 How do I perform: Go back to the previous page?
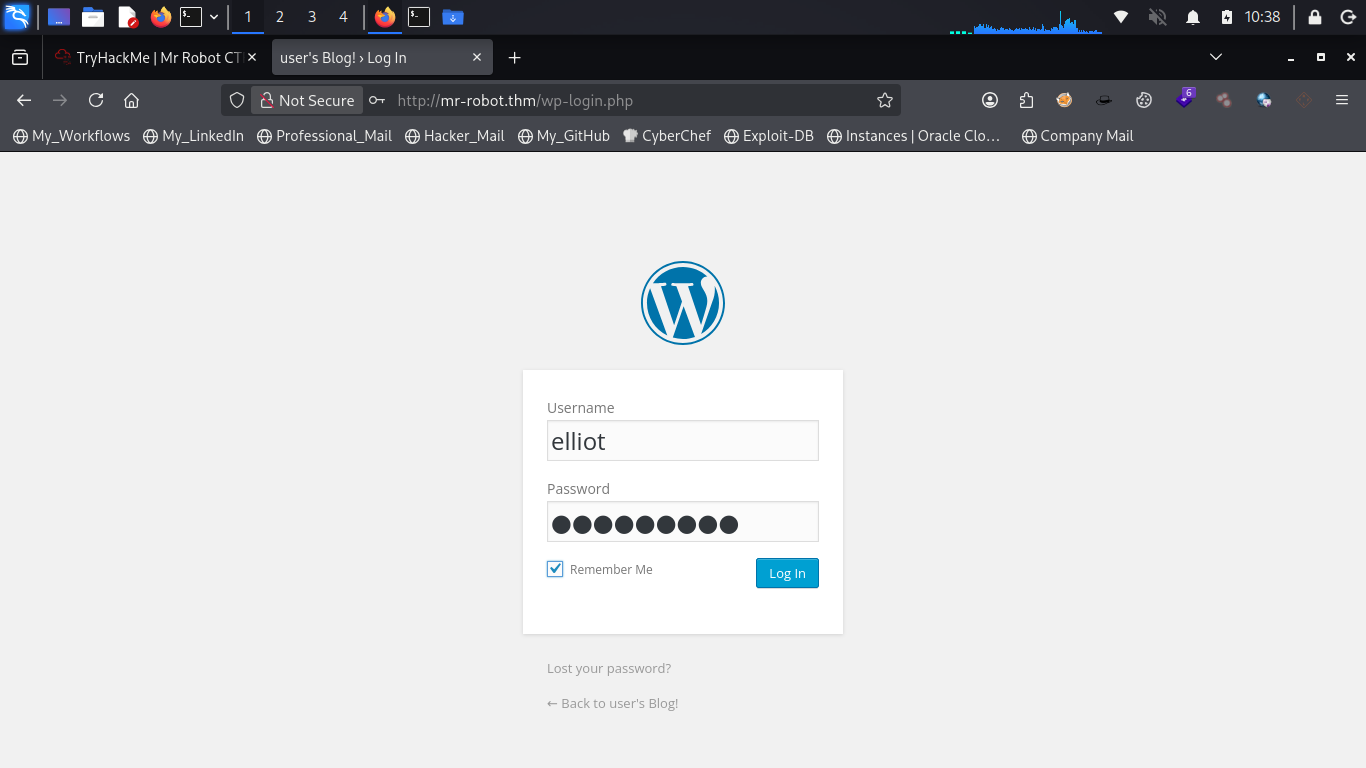click(25, 100)
